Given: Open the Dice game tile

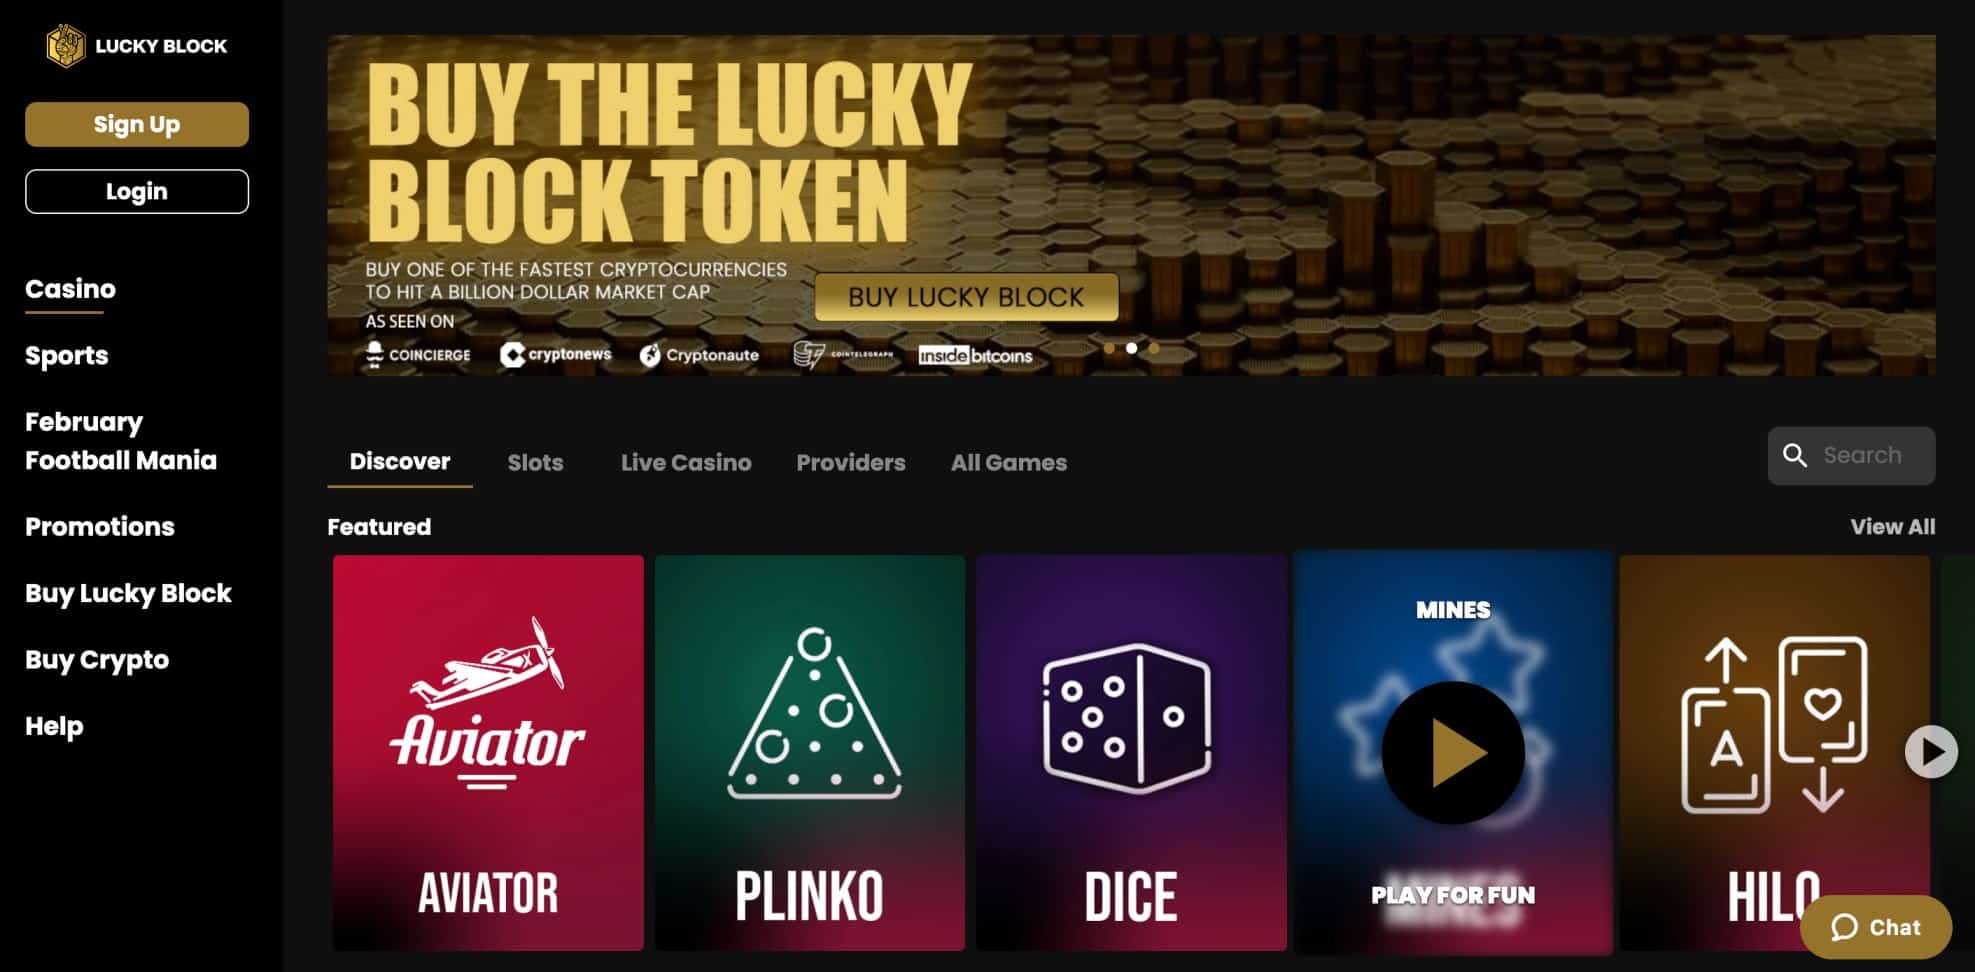Looking at the screenshot, I should pyautogui.click(x=1131, y=753).
